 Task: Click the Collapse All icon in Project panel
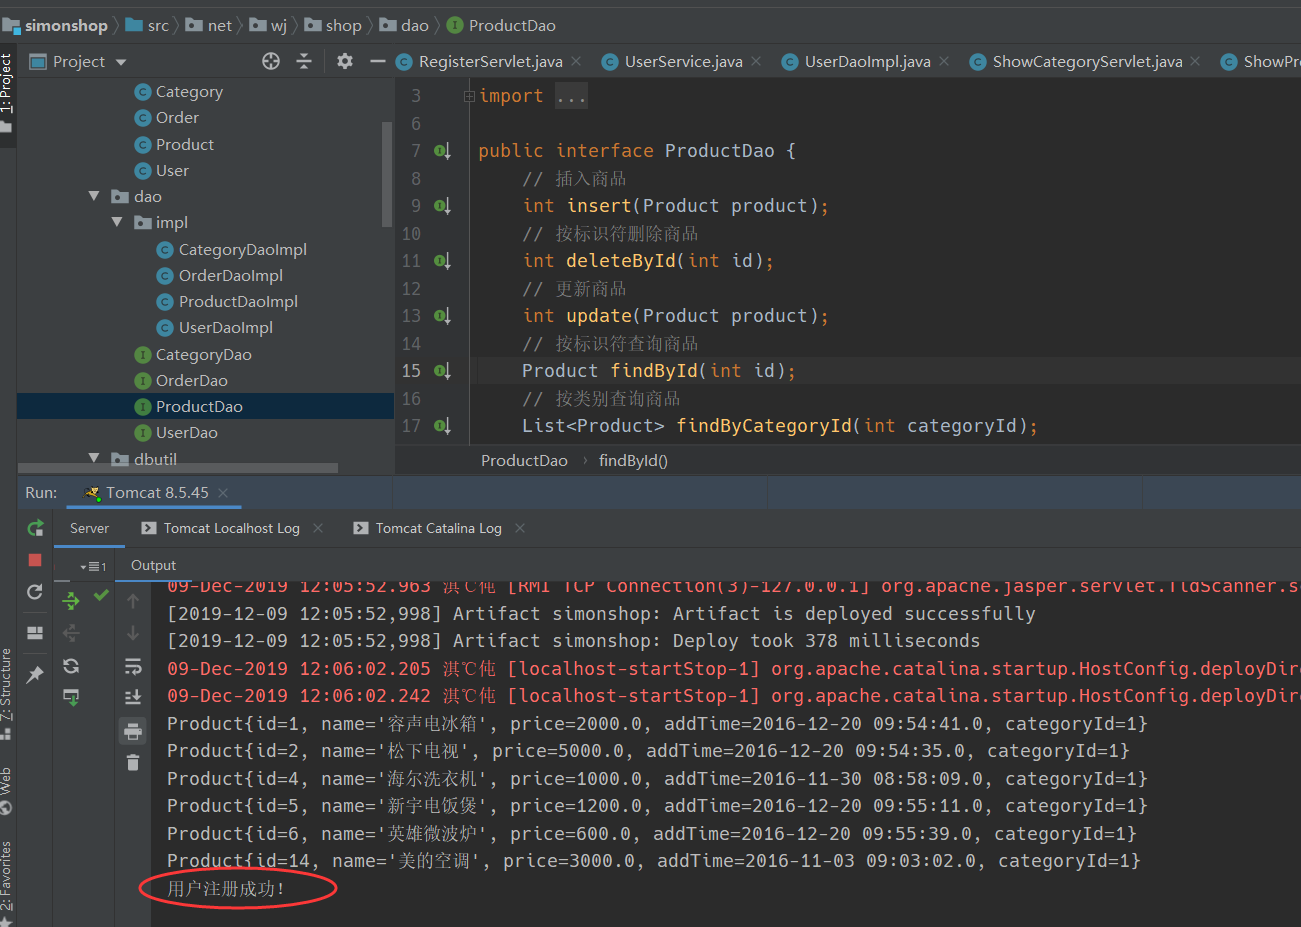click(304, 61)
